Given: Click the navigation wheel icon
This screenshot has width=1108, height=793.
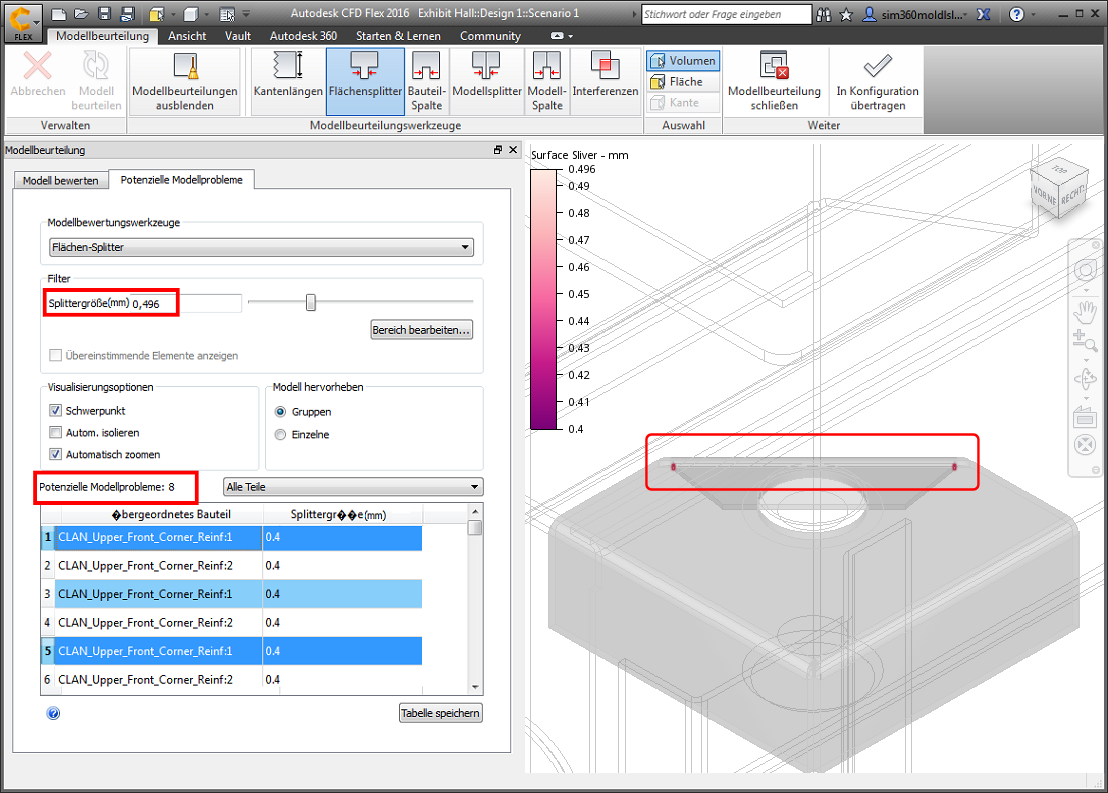Looking at the screenshot, I should point(1085,270).
